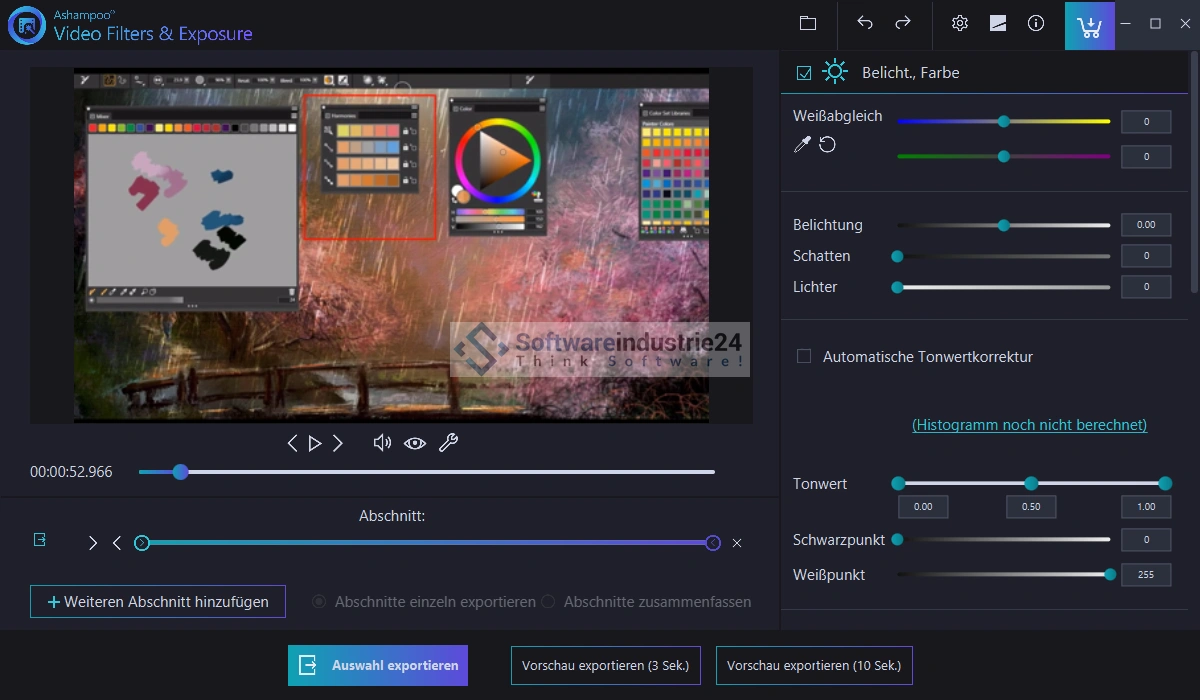Viewport: 1200px width, 700px height.
Task: Open the wrench tools icon under the preview
Action: [449, 443]
